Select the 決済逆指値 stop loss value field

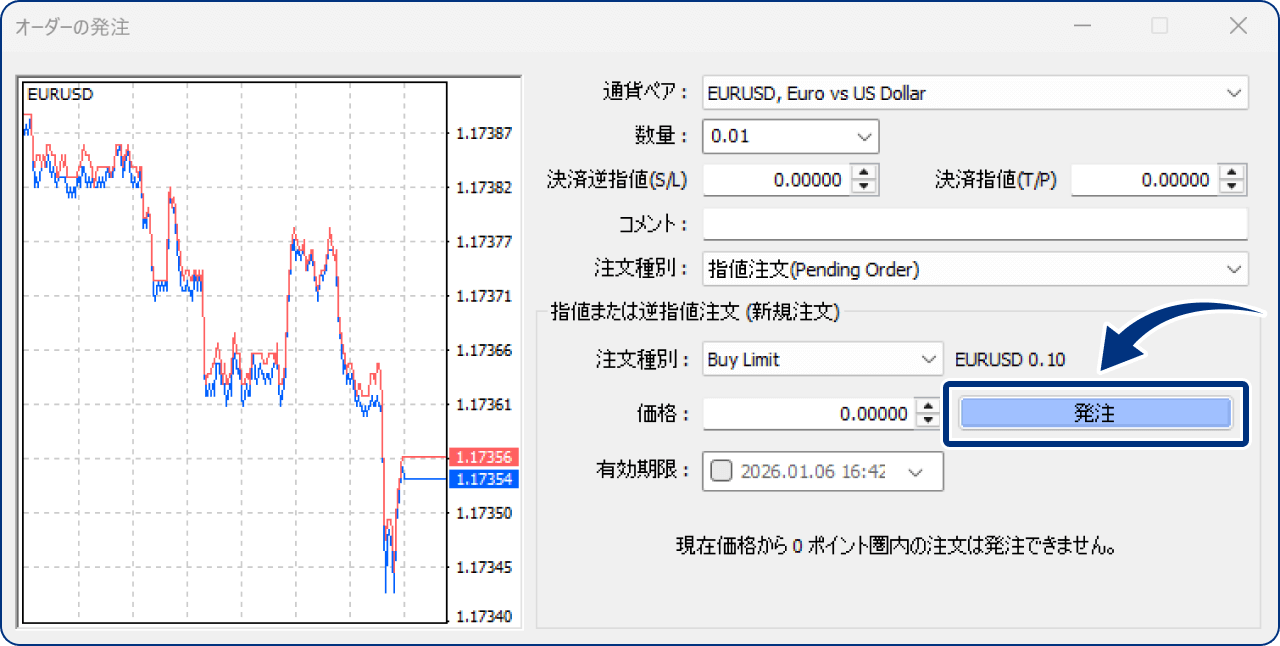pyautogui.click(x=790, y=180)
